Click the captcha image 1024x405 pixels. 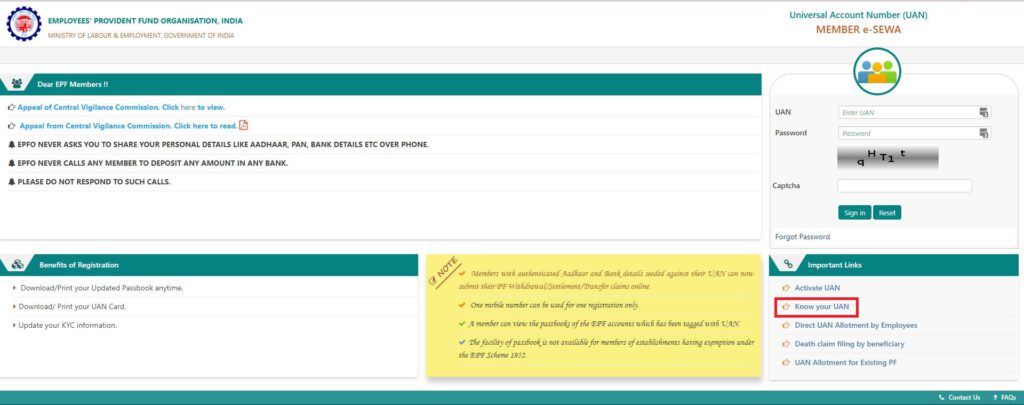tap(887, 157)
